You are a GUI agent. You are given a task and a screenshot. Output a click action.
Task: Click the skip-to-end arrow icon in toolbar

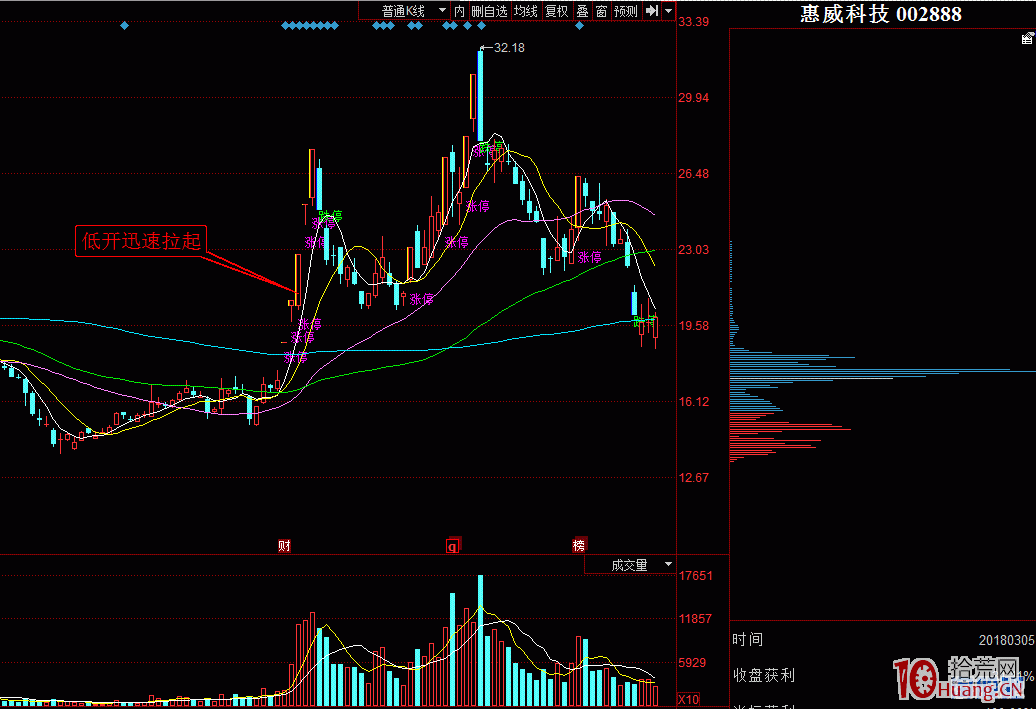point(651,11)
